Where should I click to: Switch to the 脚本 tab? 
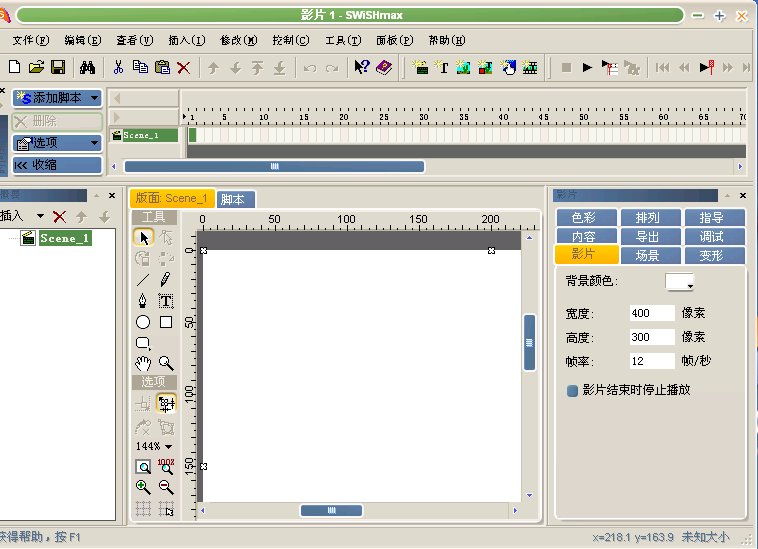click(x=236, y=199)
